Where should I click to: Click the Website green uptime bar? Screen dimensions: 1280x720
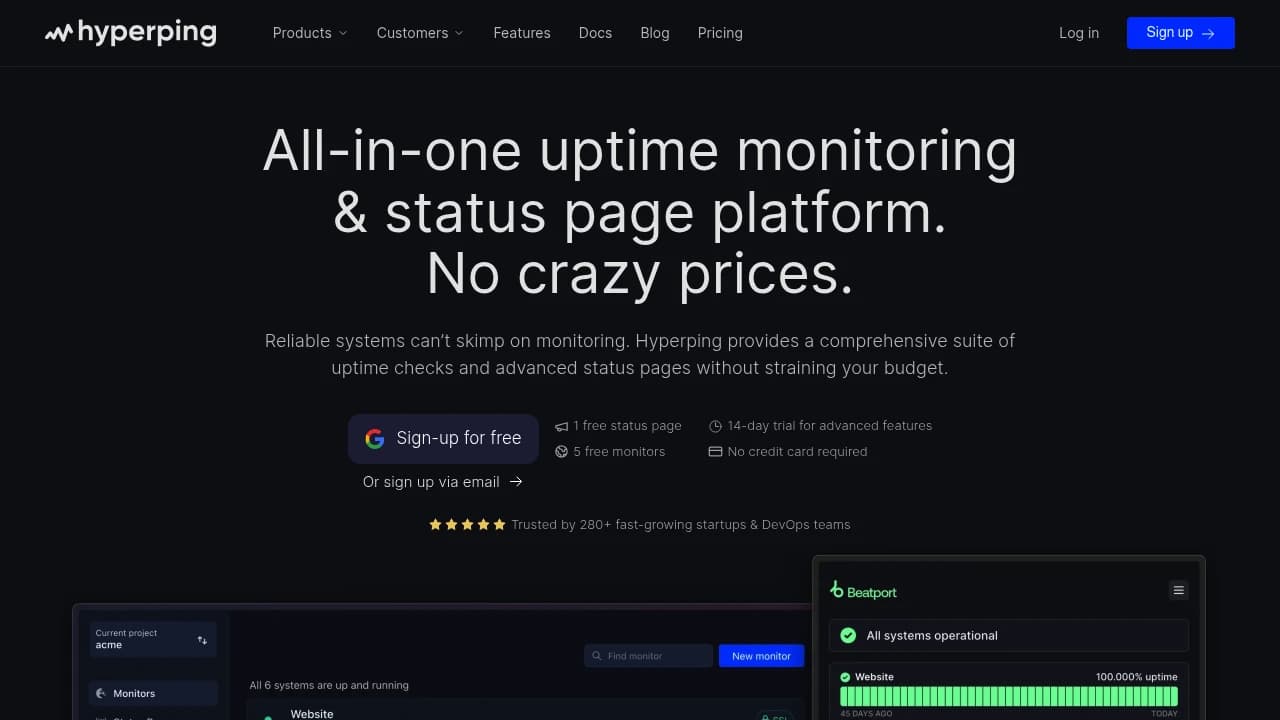(x=1009, y=696)
